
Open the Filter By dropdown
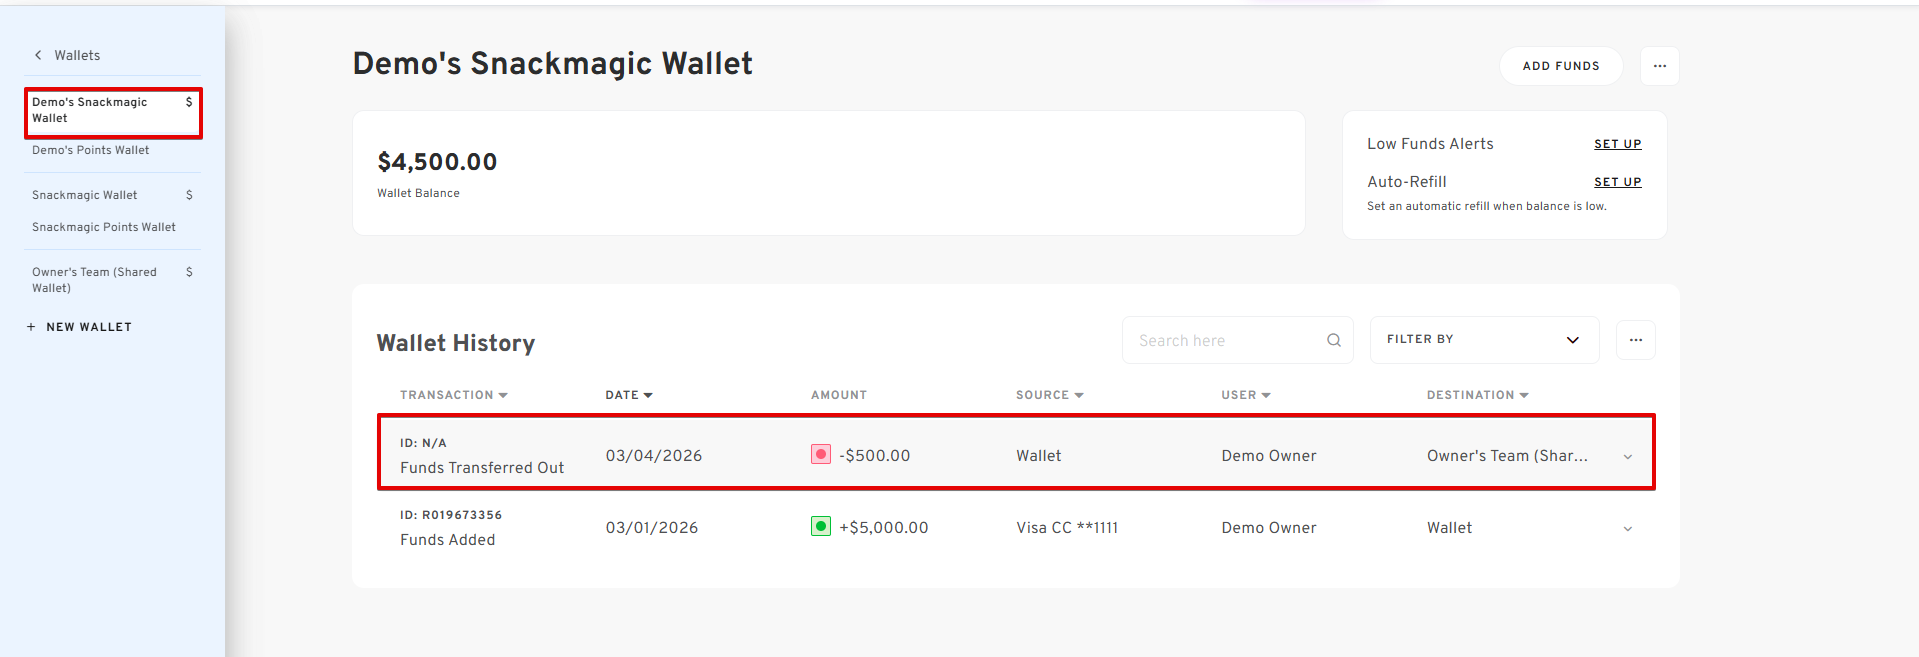tap(1484, 340)
